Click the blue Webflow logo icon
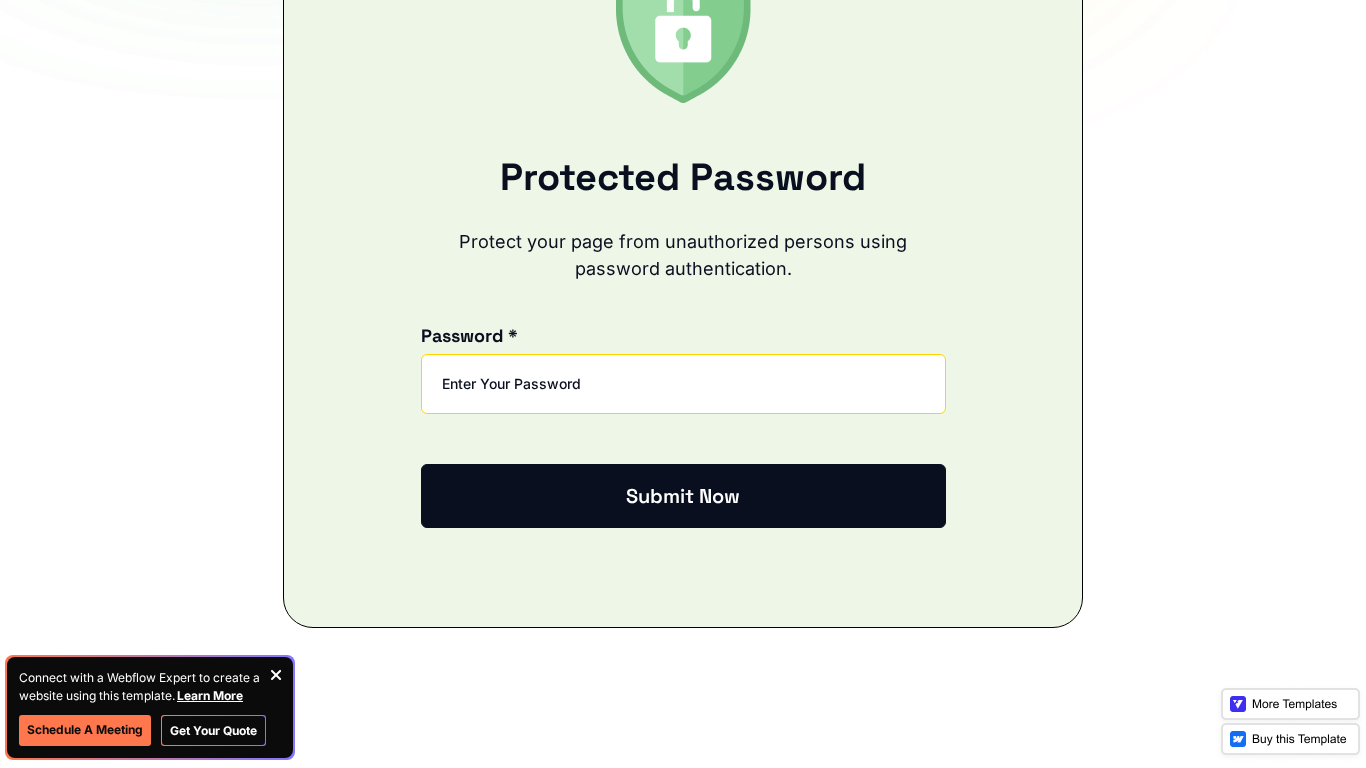This screenshot has height=768, width=1366. pos(1238,739)
